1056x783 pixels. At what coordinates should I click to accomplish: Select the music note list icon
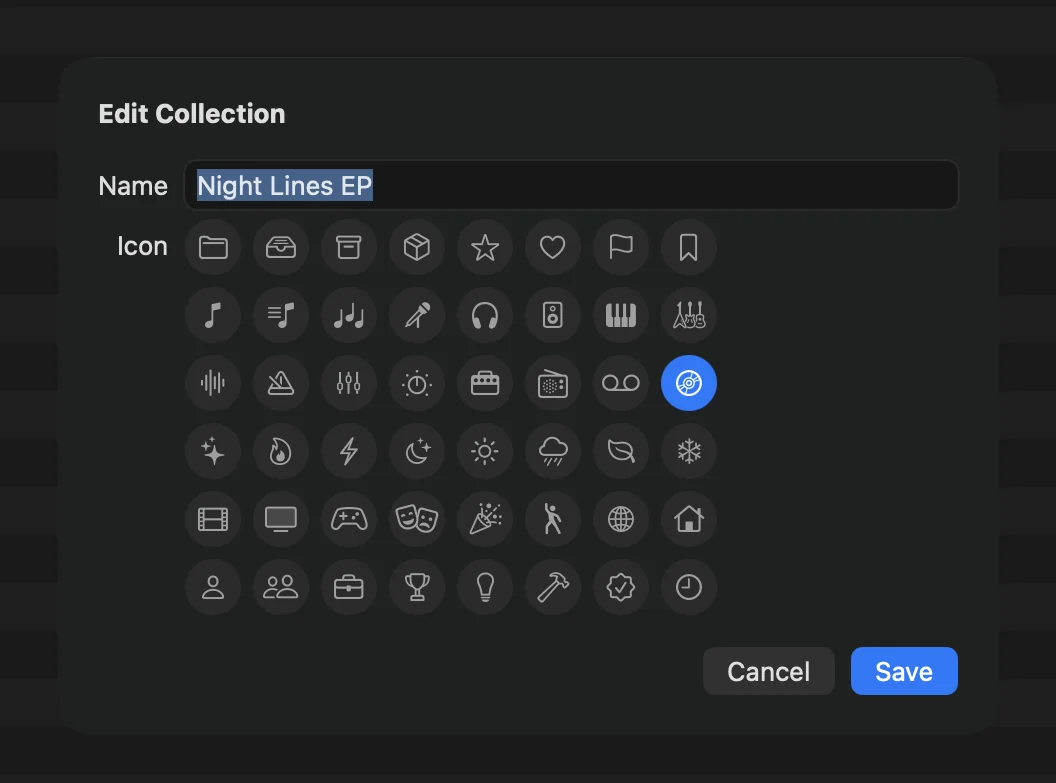(x=281, y=315)
